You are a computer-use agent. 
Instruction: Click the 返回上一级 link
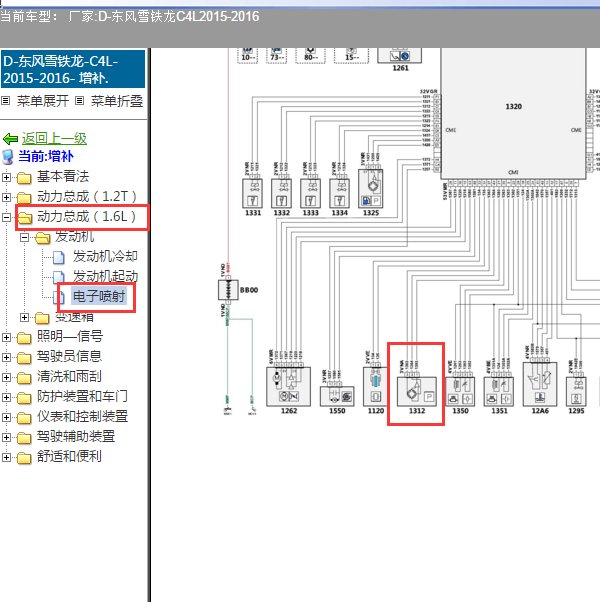tap(54, 139)
